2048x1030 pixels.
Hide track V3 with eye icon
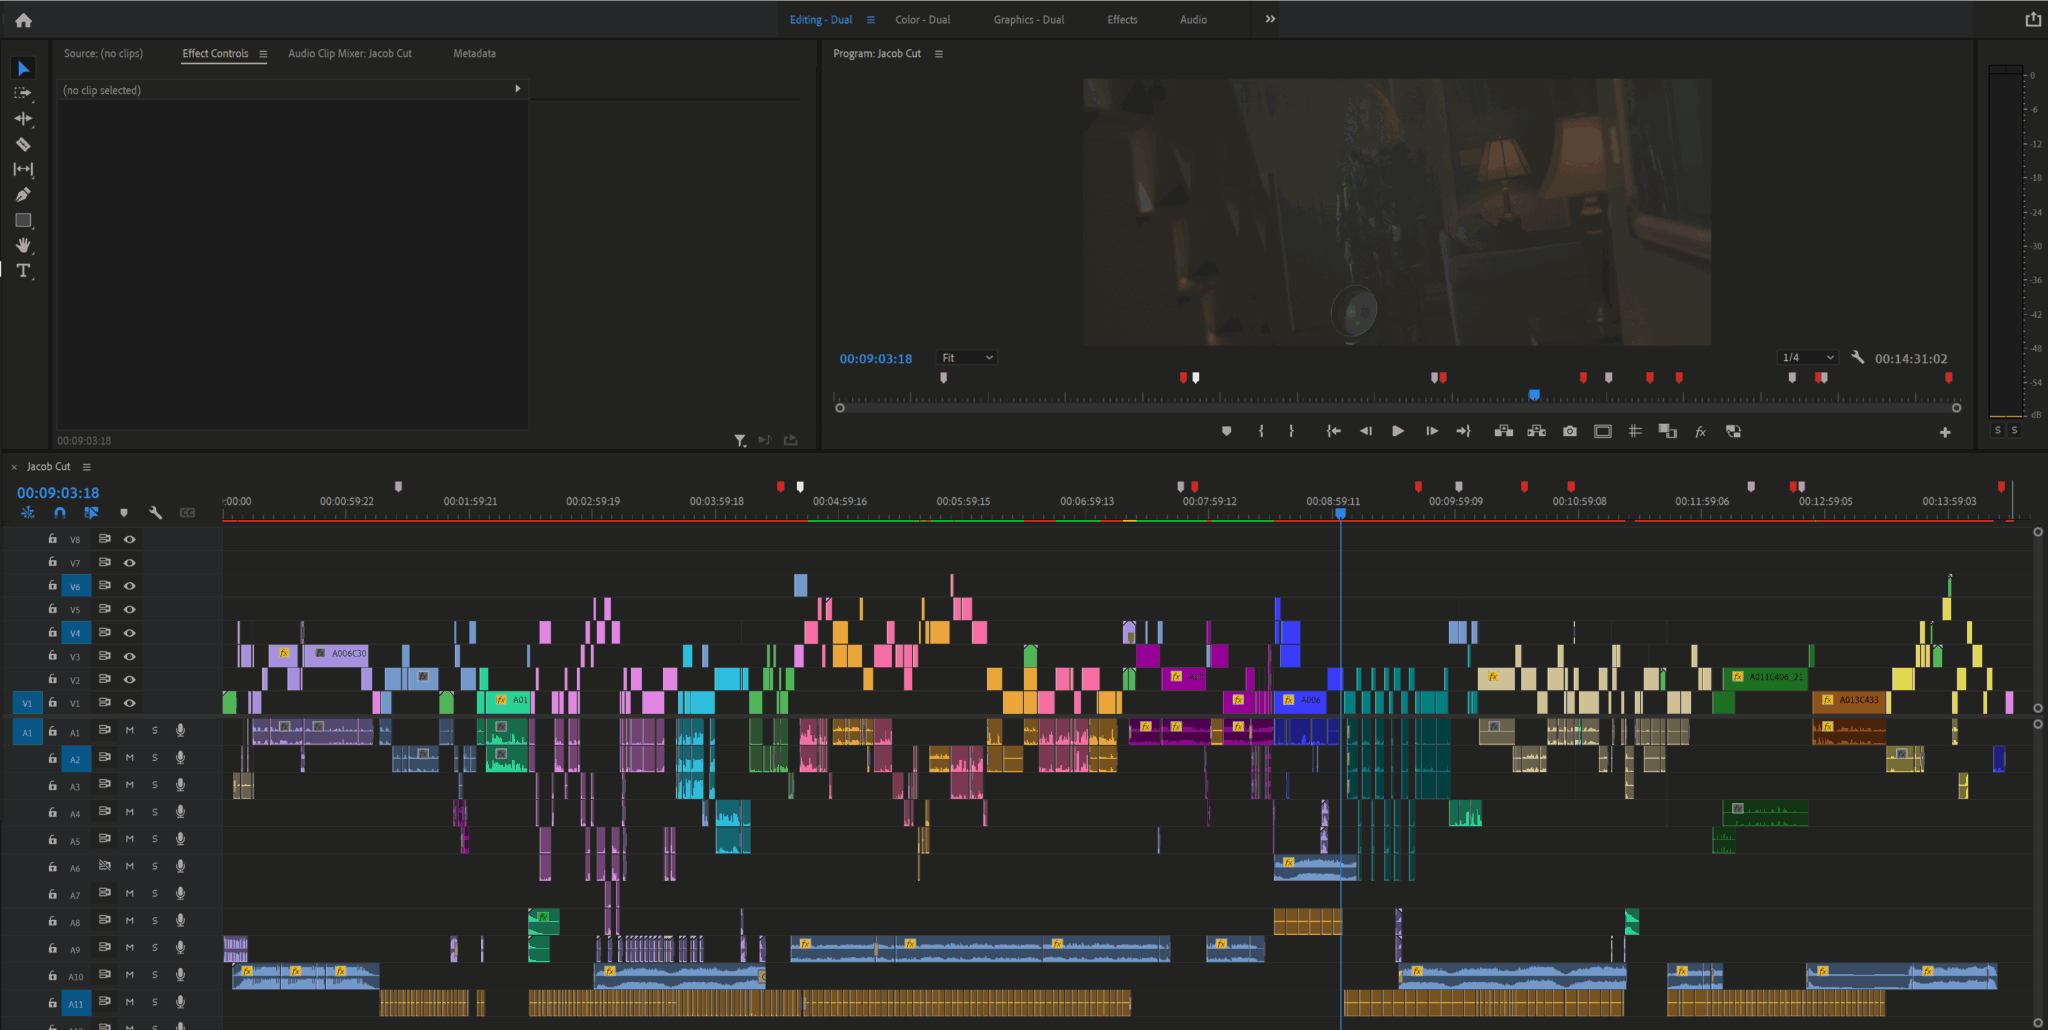pyautogui.click(x=129, y=657)
